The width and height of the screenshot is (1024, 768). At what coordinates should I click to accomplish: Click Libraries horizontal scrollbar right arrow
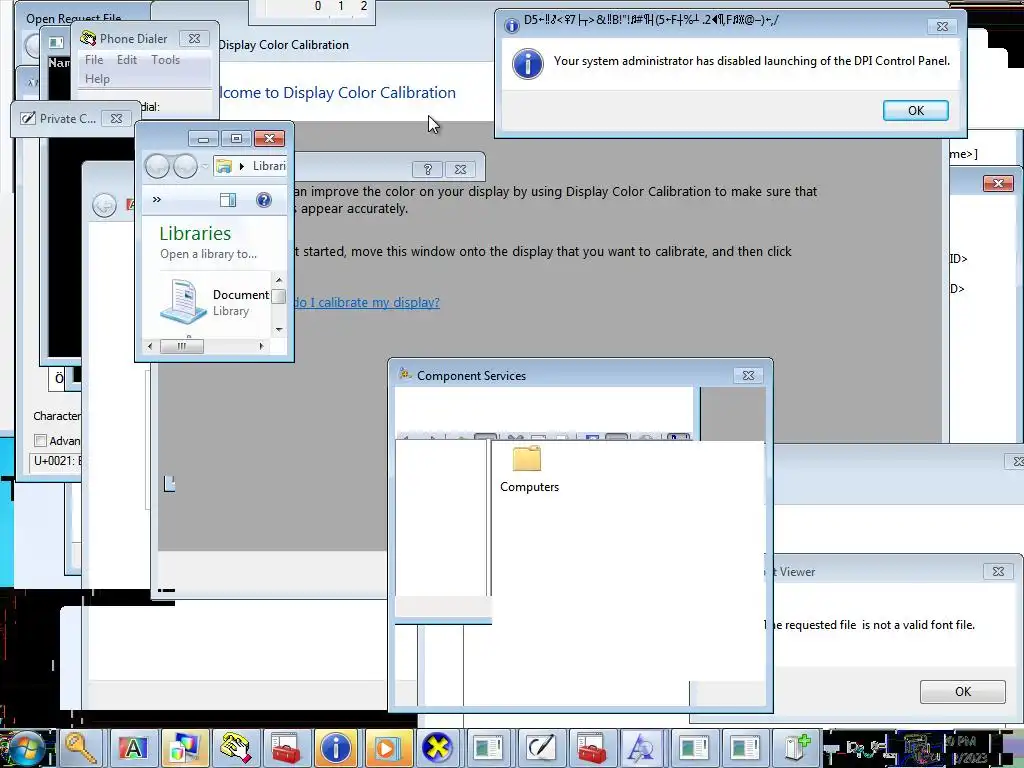point(261,346)
